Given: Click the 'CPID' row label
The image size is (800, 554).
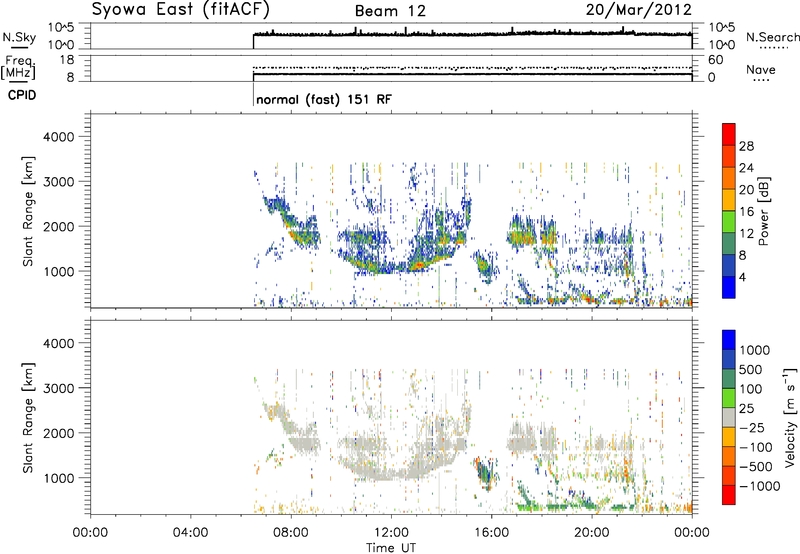Looking at the screenshot, I should coord(22,95).
